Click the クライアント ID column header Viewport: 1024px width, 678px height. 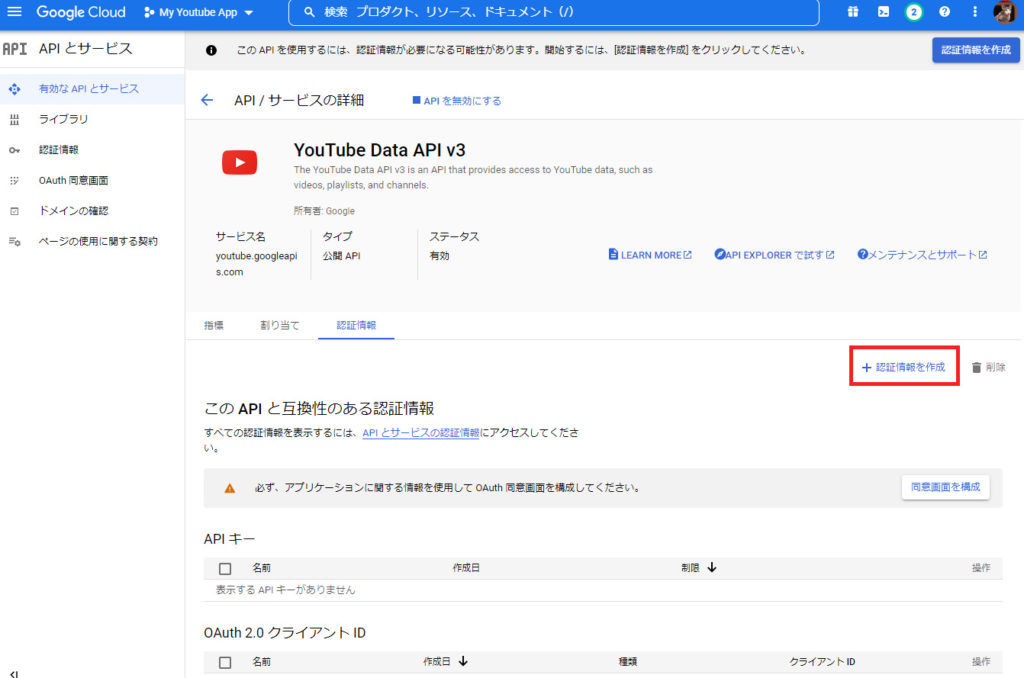click(x=822, y=662)
